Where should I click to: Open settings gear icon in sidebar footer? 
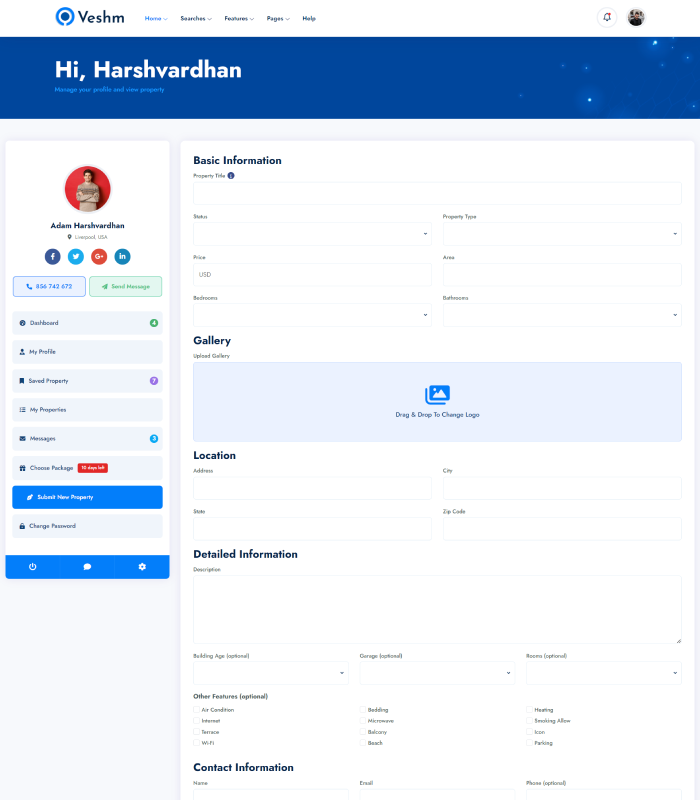[x=142, y=567]
